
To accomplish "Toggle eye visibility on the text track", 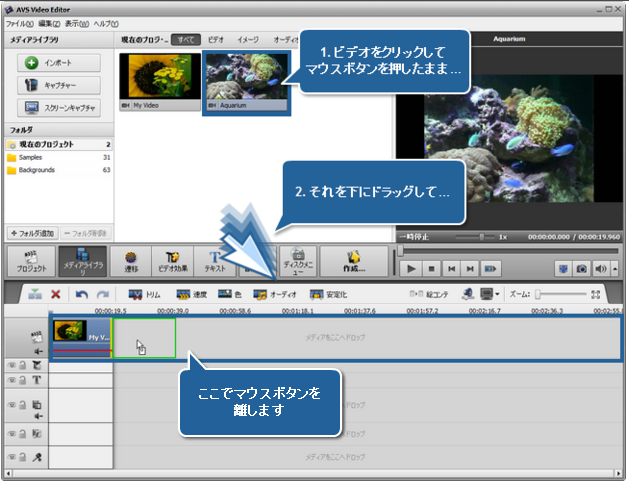I will click(12, 380).
